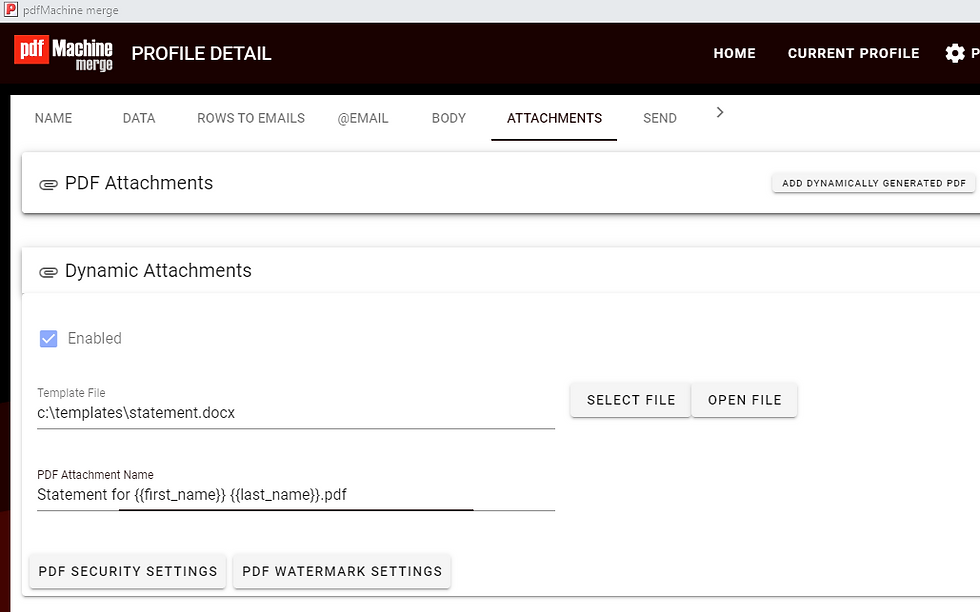Click the PROFILE DETAIL title text
980x612 pixels.
[x=201, y=54]
